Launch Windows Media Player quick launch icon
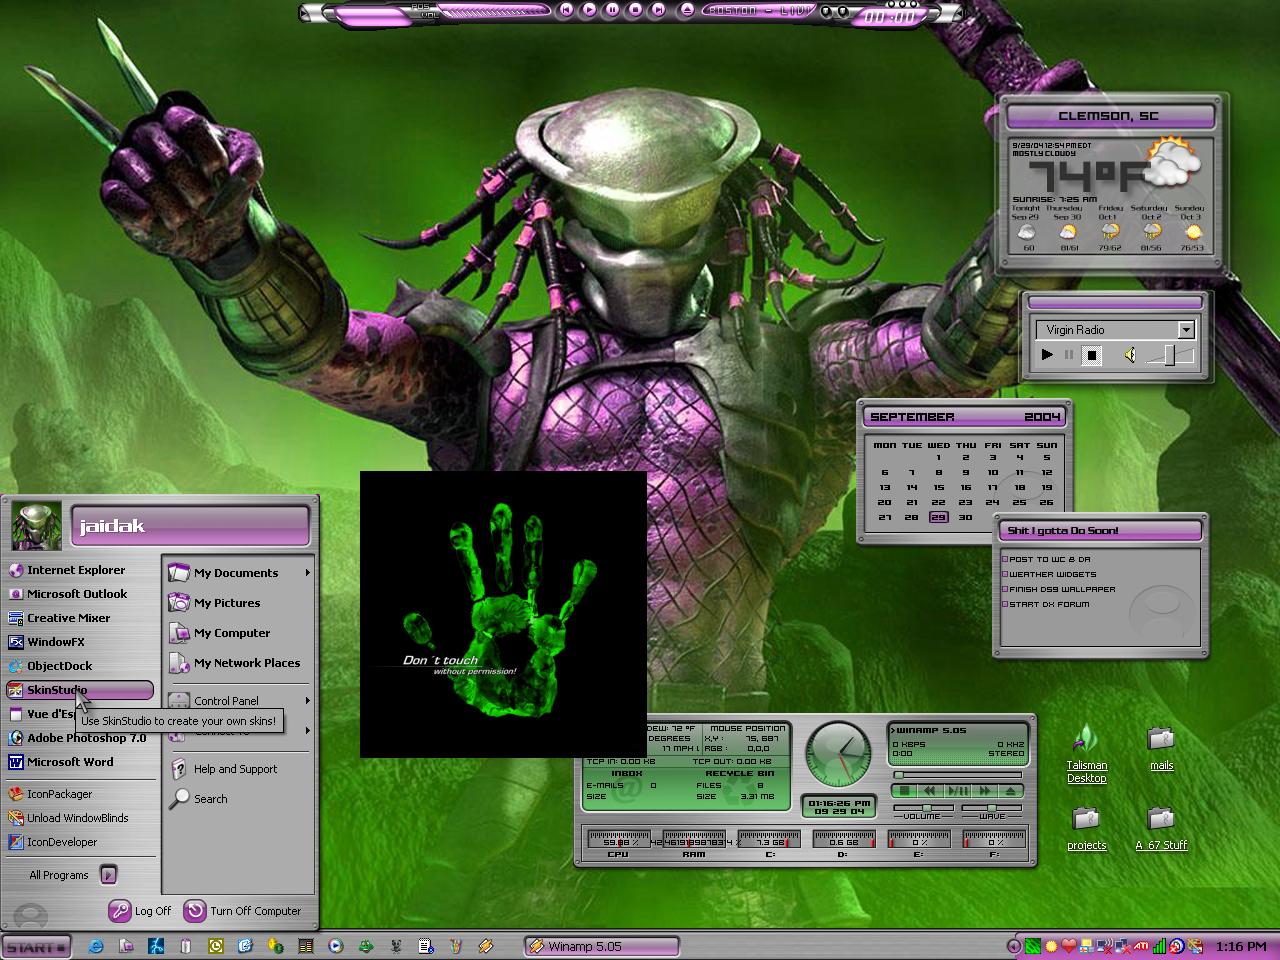Image resolution: width=1280 pixels, height=960 pixels. tap(336, 946)
